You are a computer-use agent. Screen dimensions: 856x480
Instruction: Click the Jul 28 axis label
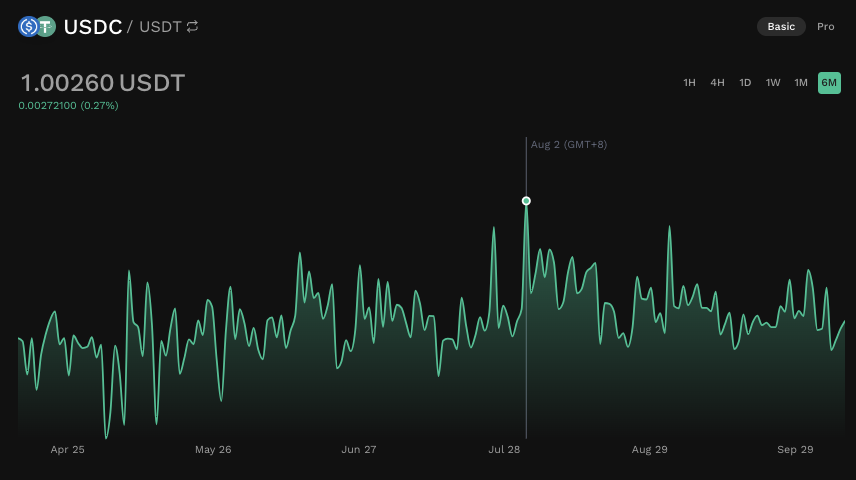504,449
